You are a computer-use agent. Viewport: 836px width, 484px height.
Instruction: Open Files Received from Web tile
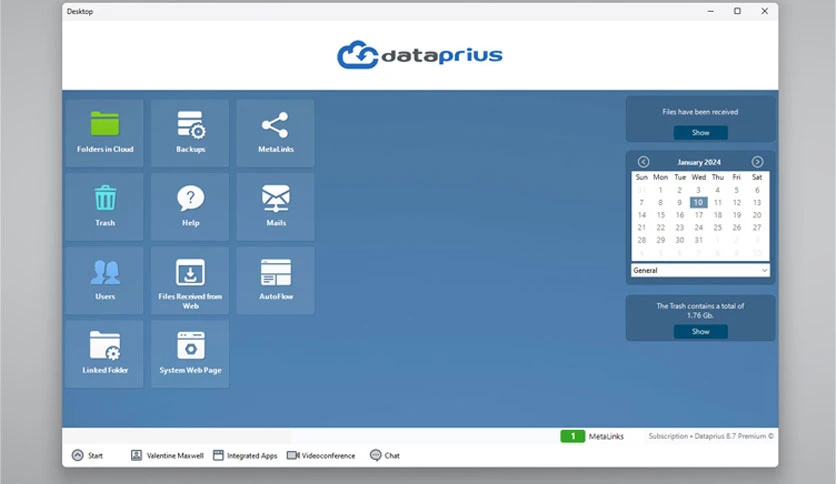190,280
